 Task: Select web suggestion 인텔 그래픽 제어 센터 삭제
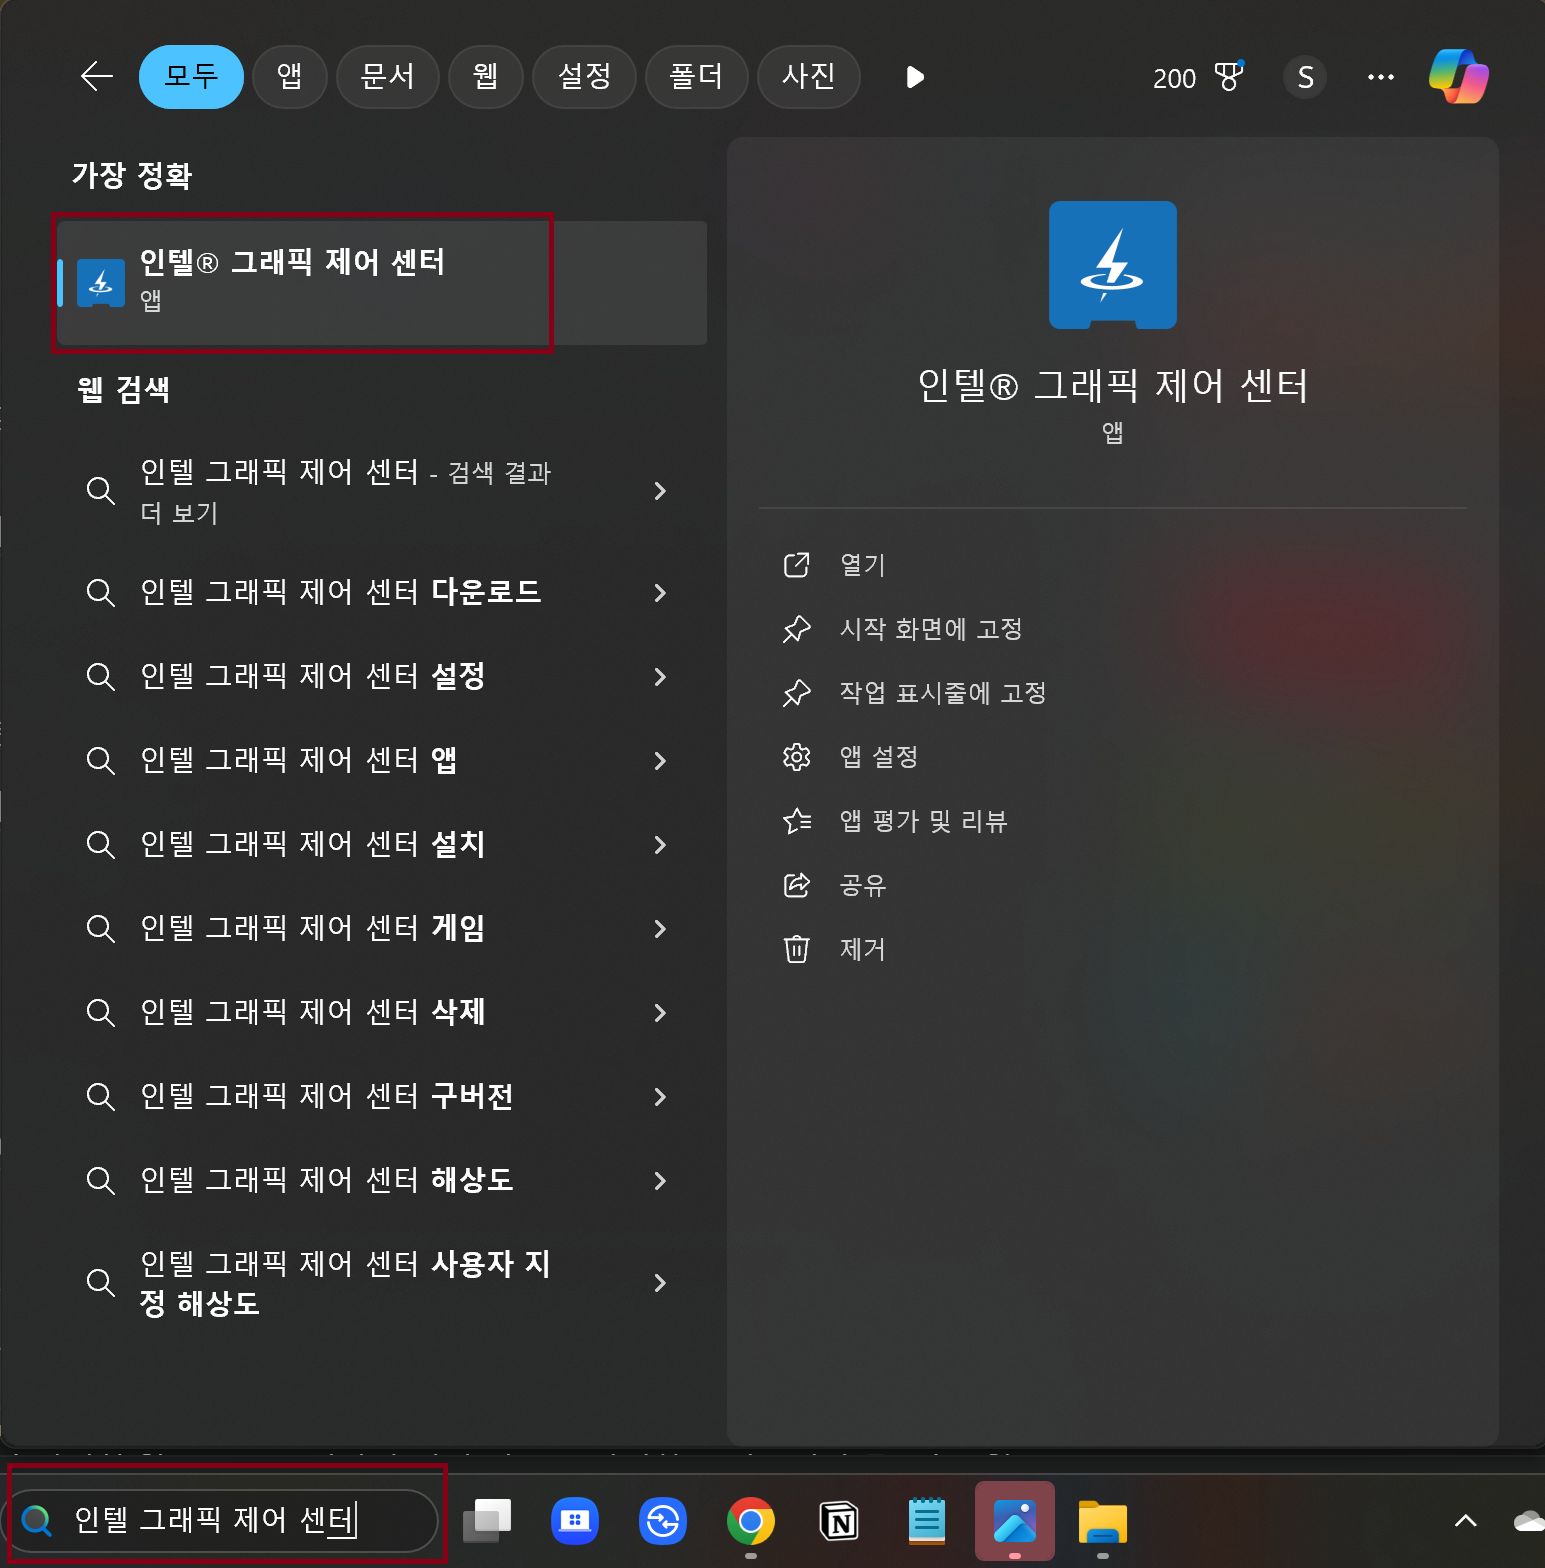(313, 1012)
